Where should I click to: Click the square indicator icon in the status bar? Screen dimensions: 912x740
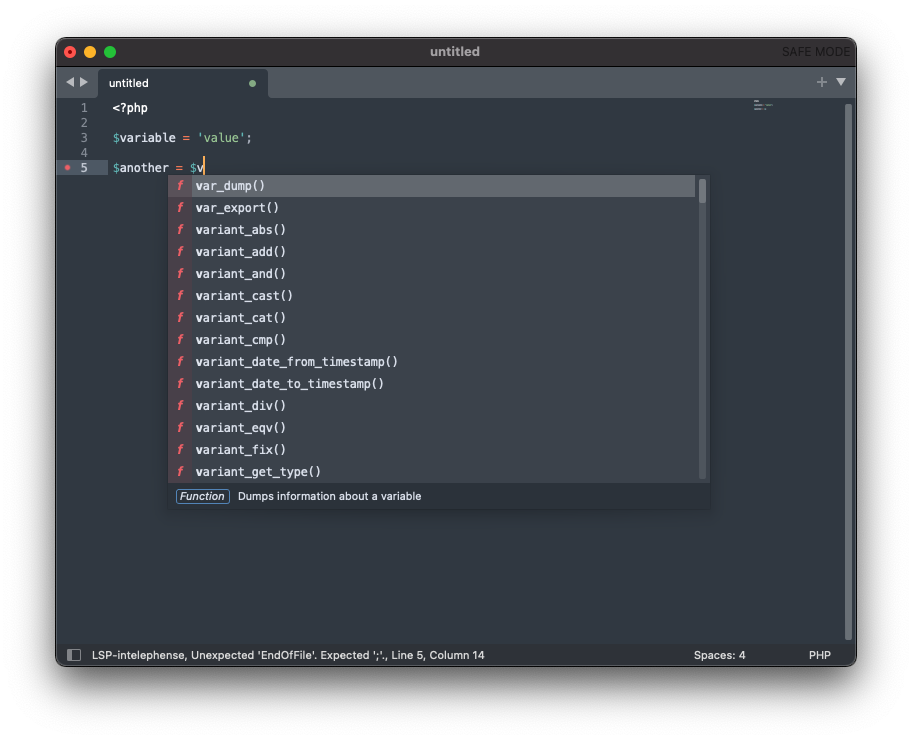point(74,654)
